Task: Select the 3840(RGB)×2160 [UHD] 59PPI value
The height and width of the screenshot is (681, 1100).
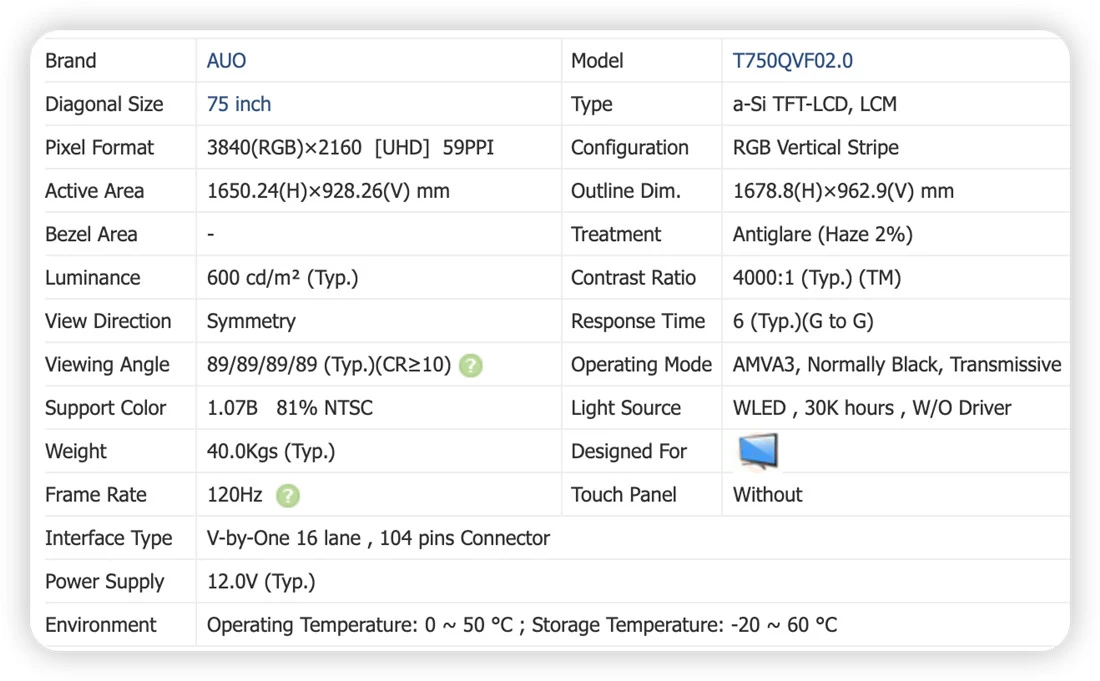Action: click(350, 148)
